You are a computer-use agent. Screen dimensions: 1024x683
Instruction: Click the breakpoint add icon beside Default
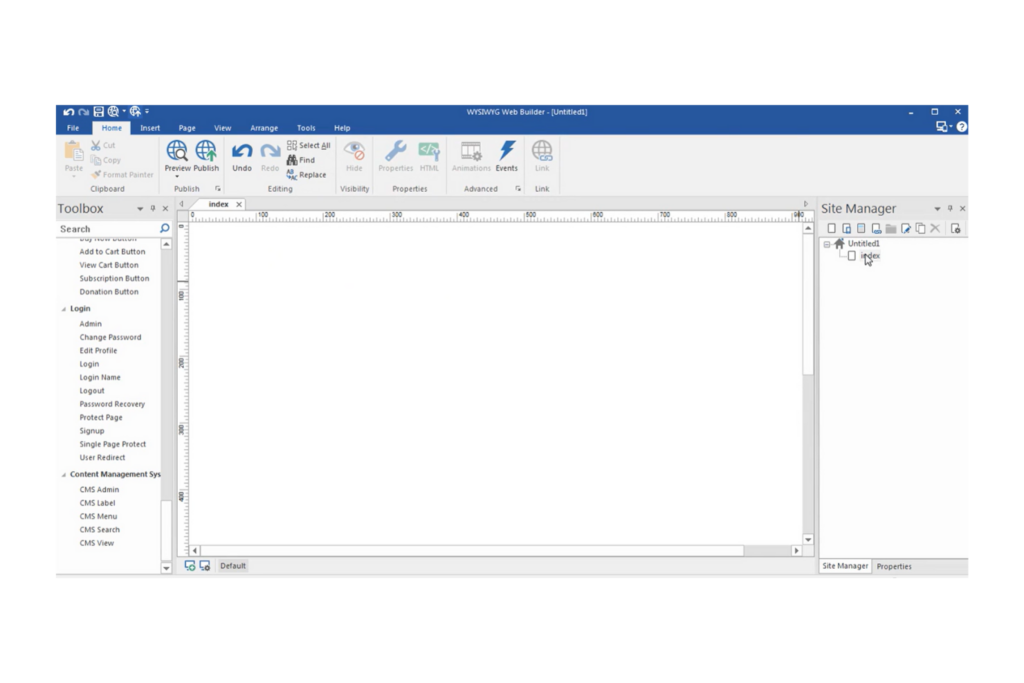coord(190,565)
